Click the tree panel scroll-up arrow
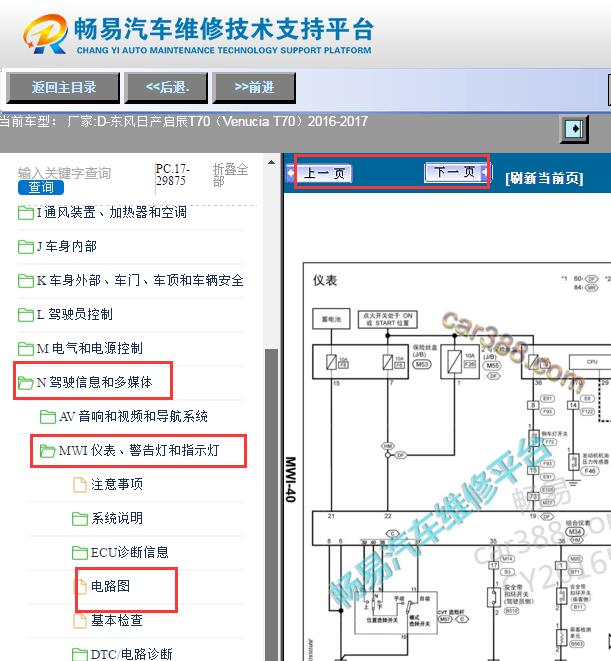 click(272, 162)
